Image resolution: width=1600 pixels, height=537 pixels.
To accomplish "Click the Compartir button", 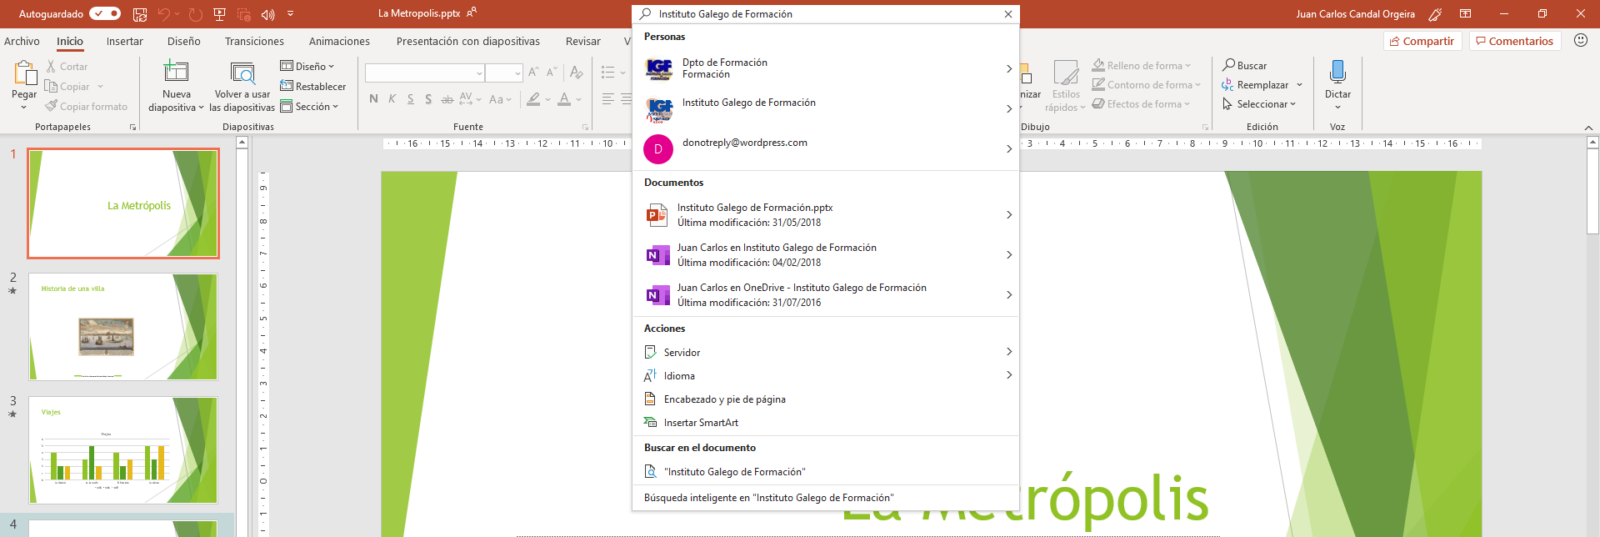I will point(1422,41).
